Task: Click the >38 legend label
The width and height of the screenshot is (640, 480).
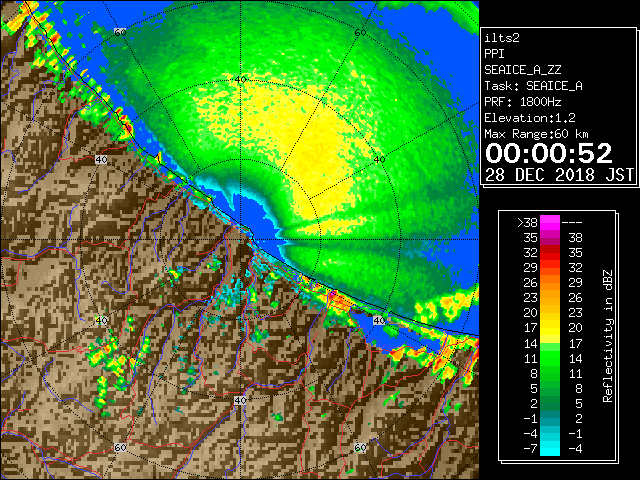Action: point(527,223)
